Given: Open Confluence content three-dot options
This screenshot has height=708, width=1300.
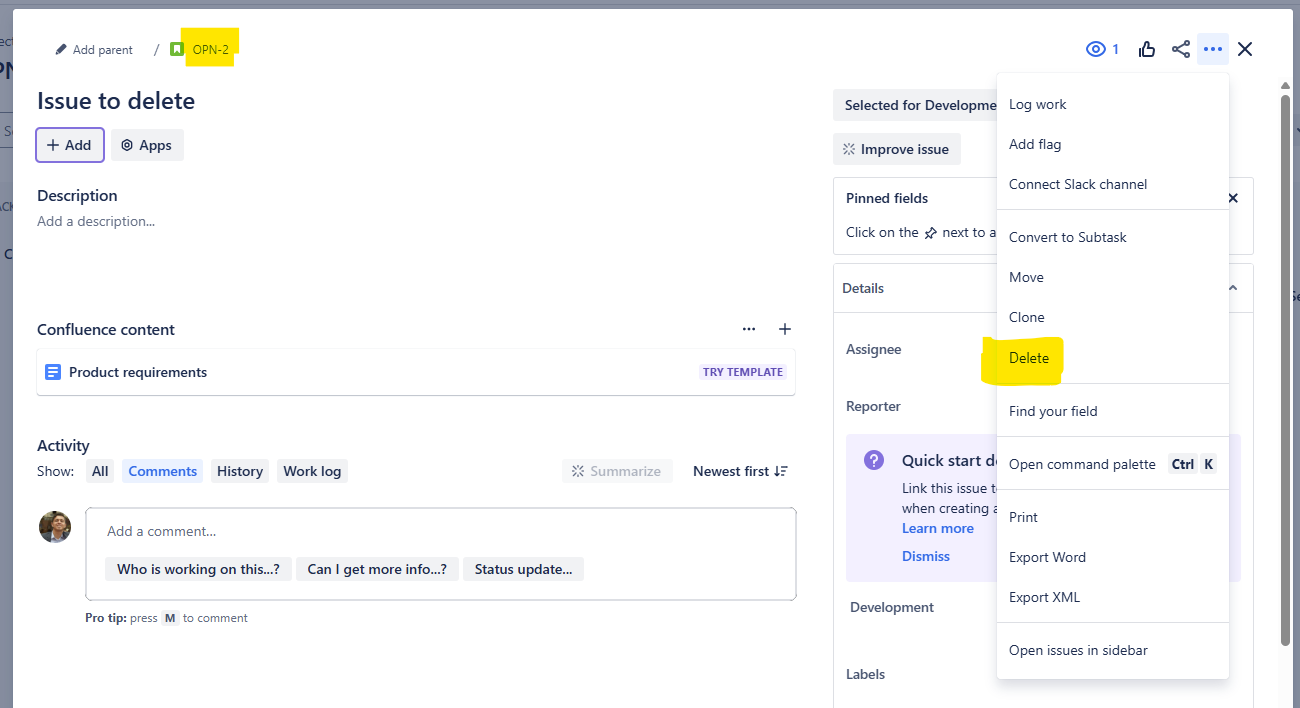Looking at the screenshot, I should coord(749,329).
